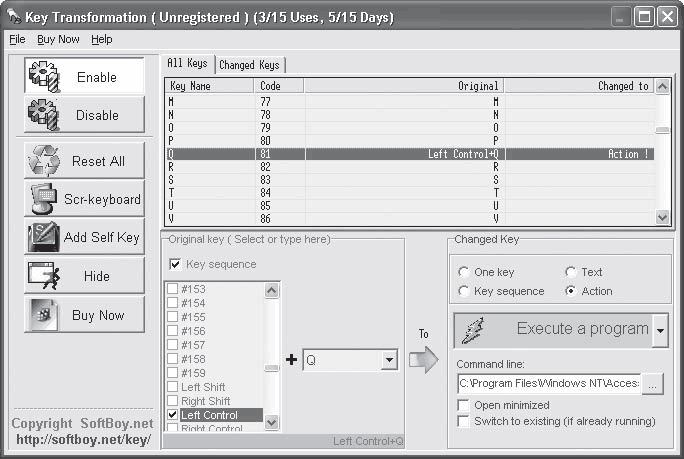Open the Execute a program action dropdown
684x459 pixels.
[x=660, y=331]
